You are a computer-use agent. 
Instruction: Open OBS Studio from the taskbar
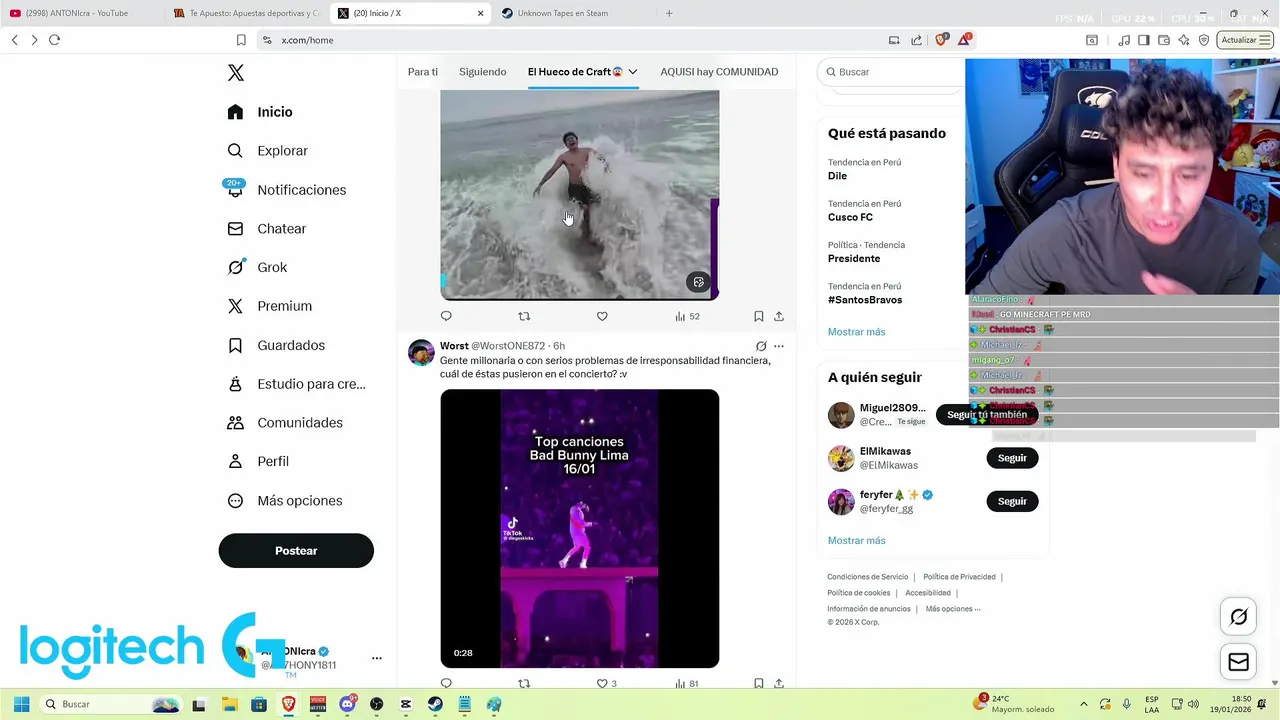(x=376, y=704)
